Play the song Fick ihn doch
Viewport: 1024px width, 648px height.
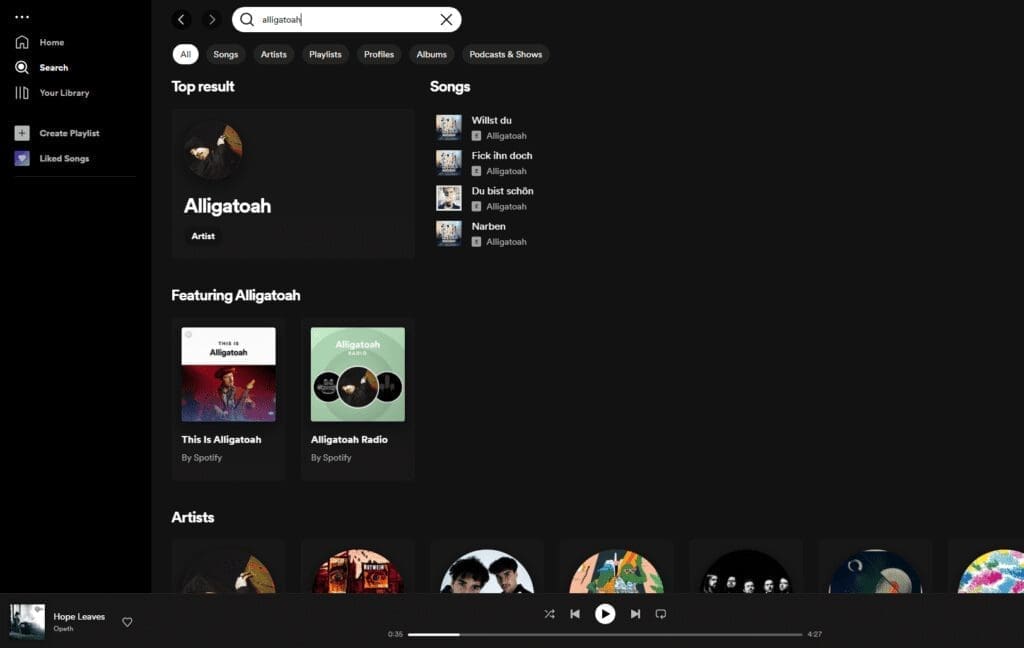point(502,155)
